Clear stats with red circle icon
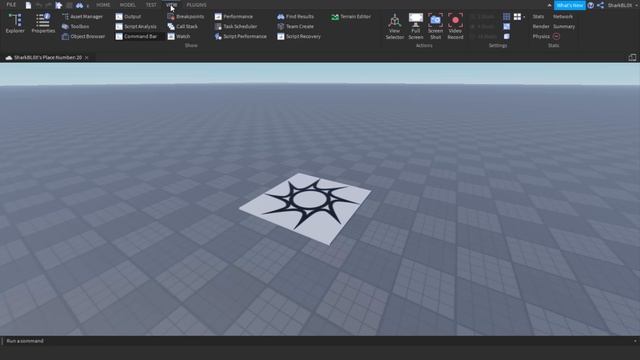The image size is (640, 360). pos(556,36)
